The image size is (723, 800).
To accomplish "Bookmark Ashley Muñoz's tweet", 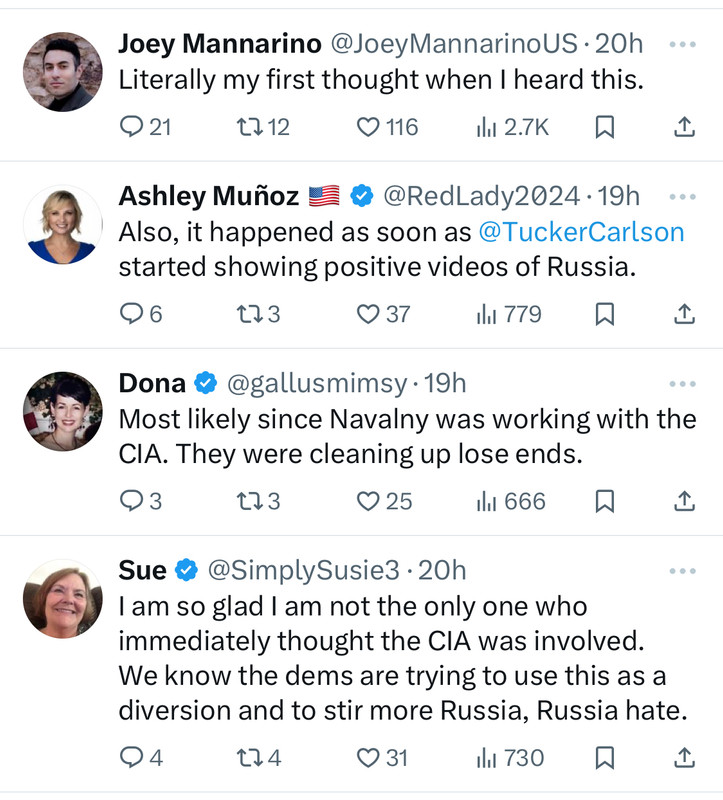I will (604, 314).
